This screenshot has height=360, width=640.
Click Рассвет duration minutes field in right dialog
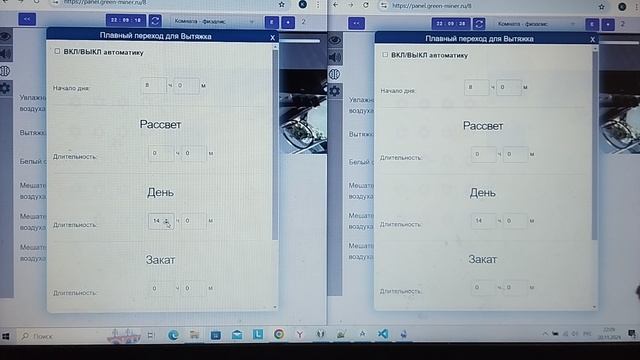516,155
